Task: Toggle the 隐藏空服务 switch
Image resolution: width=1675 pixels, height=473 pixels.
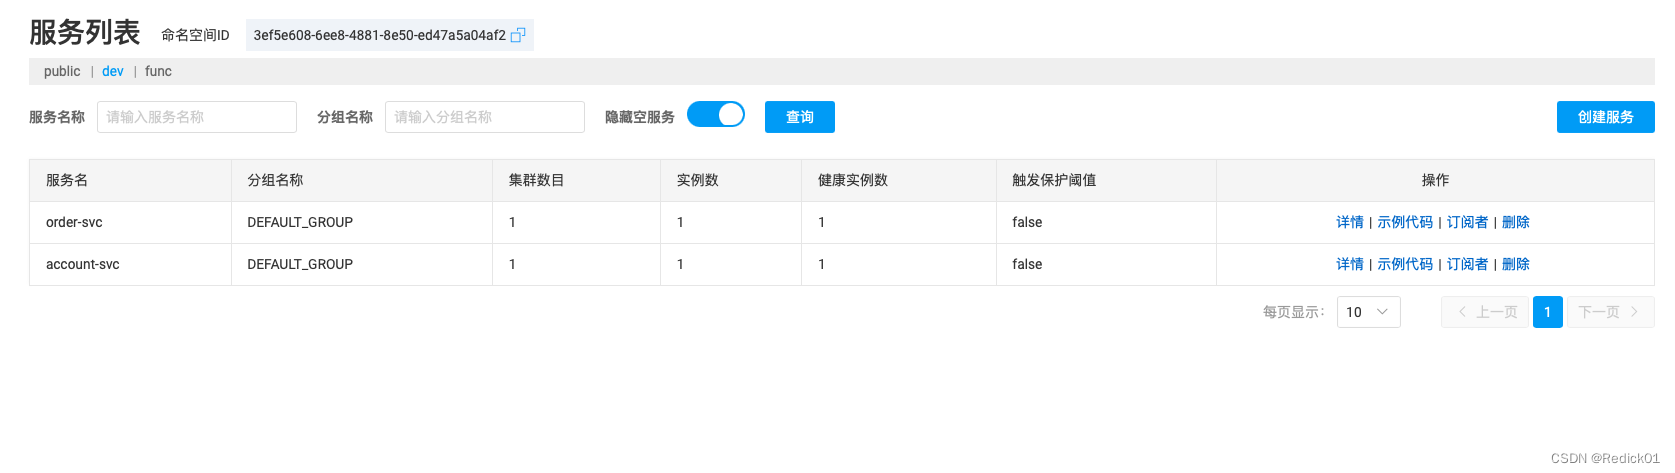Action: pos(716,115)
